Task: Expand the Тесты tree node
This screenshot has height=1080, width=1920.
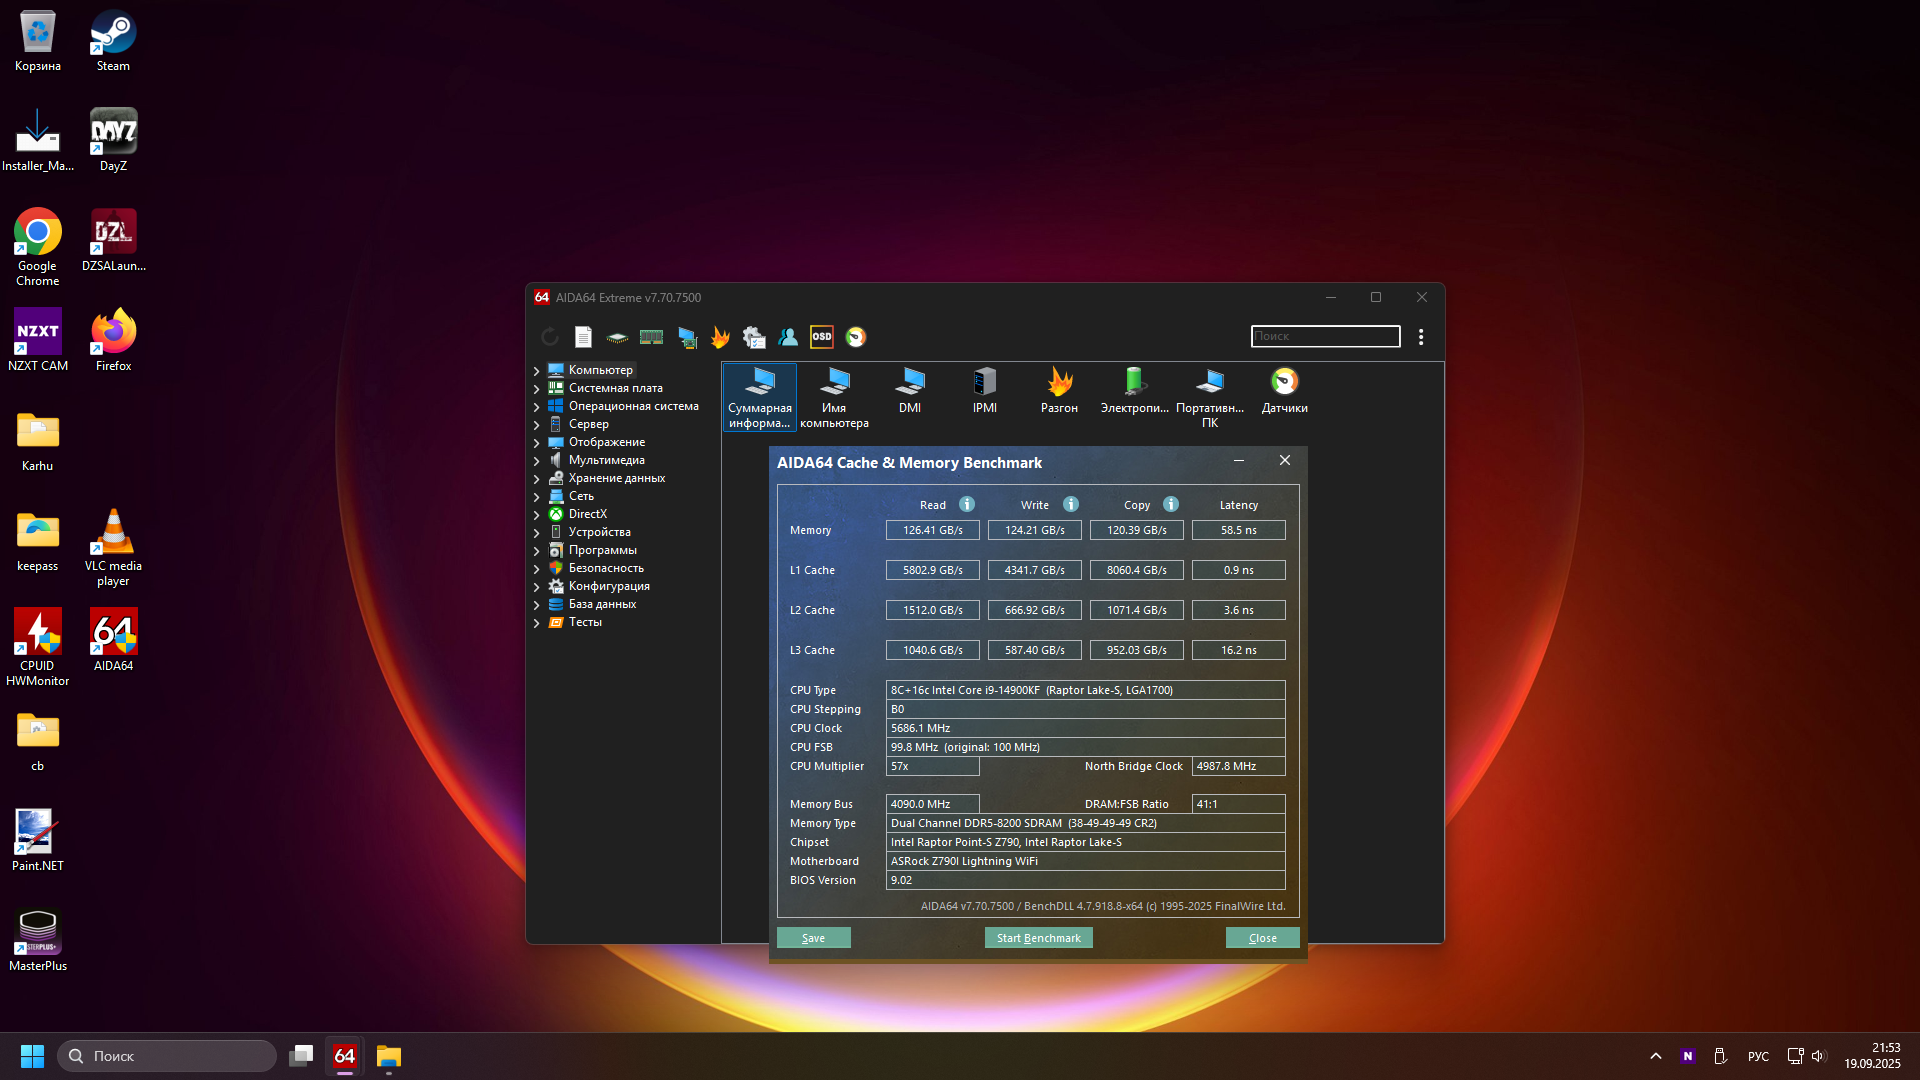Action: point(537,623)
